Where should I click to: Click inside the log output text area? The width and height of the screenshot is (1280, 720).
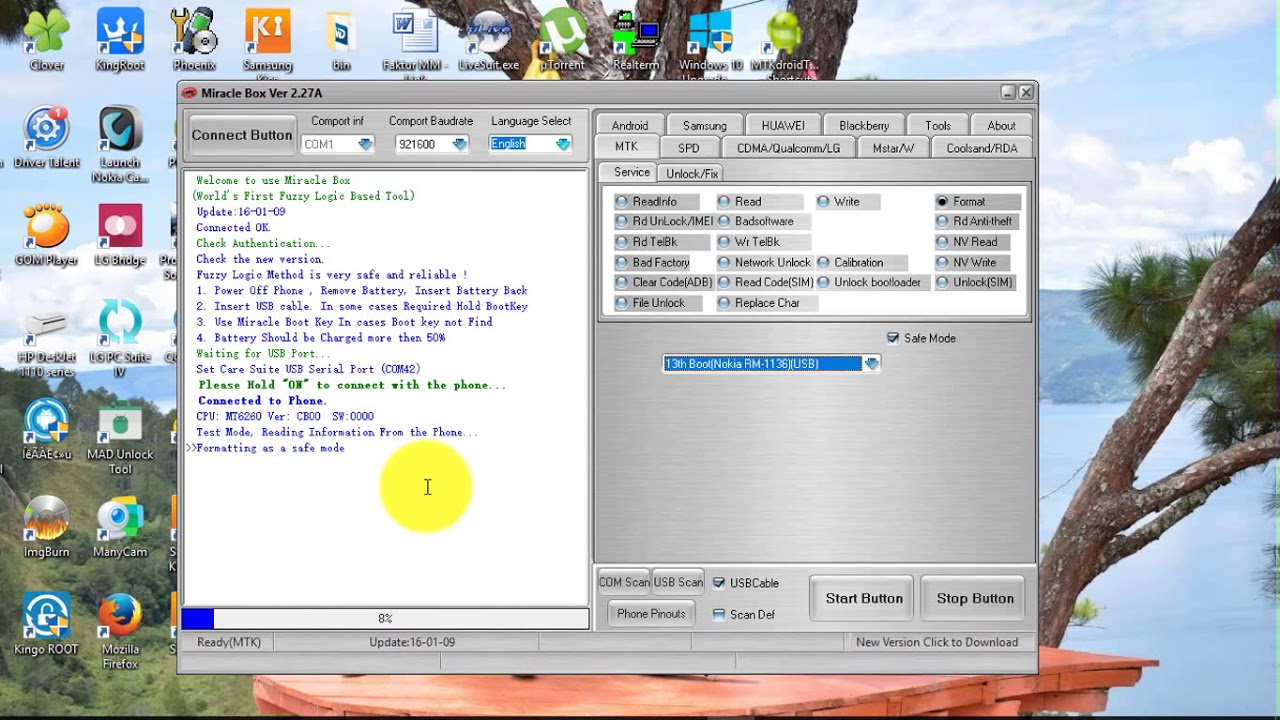pyautogui.click(x=385, y=388)
